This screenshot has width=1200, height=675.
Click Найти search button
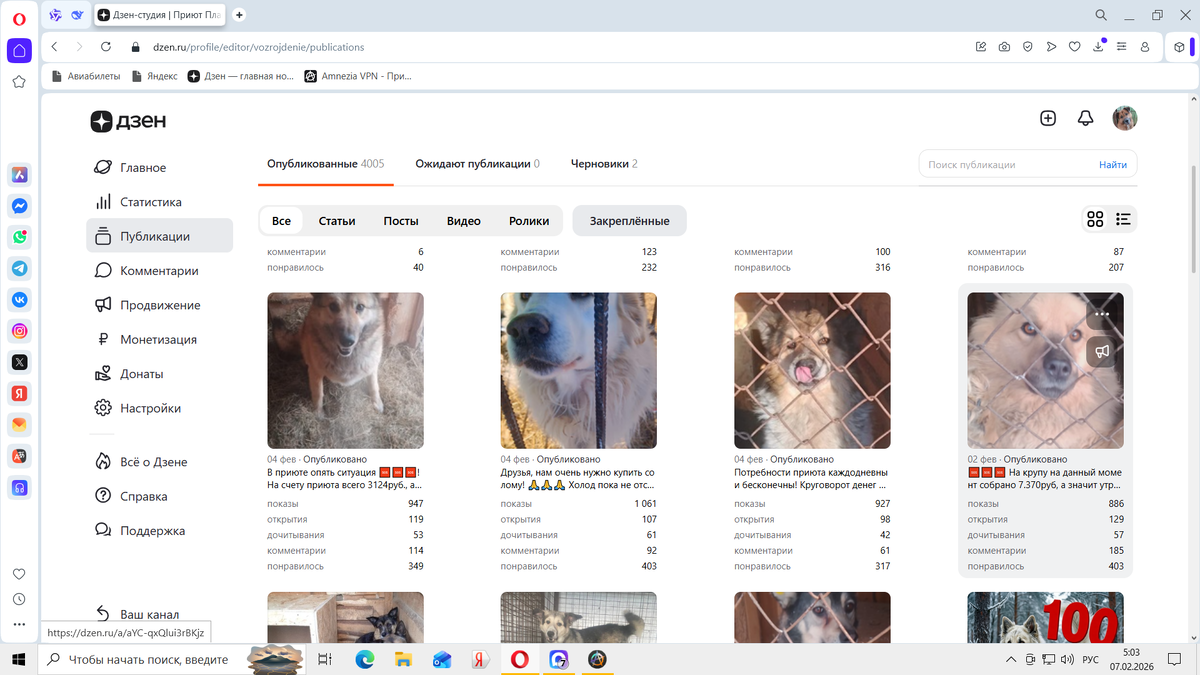click(1113, 165)
